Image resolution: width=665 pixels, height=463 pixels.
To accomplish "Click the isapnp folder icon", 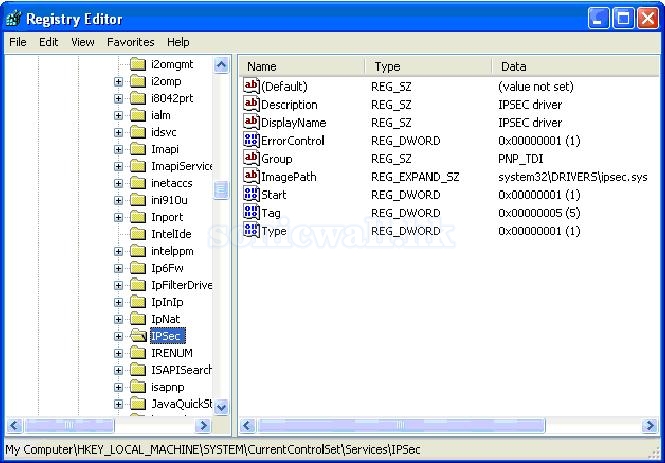I will click(138, 387).
